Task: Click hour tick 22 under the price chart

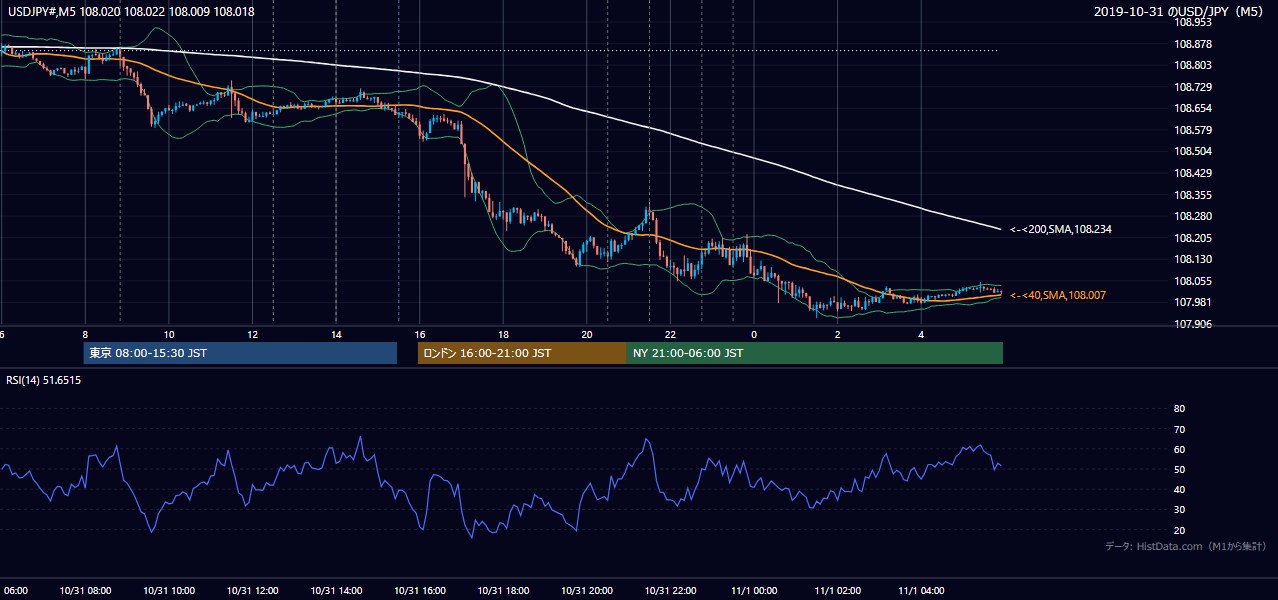Action: coord(670,334)
